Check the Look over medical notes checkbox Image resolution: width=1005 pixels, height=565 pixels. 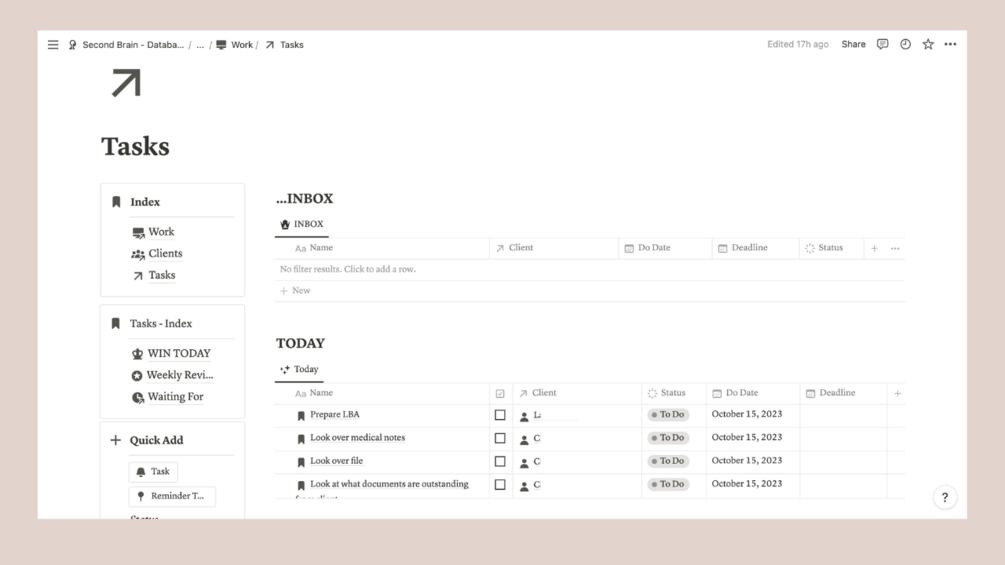(x=500, y=438)
